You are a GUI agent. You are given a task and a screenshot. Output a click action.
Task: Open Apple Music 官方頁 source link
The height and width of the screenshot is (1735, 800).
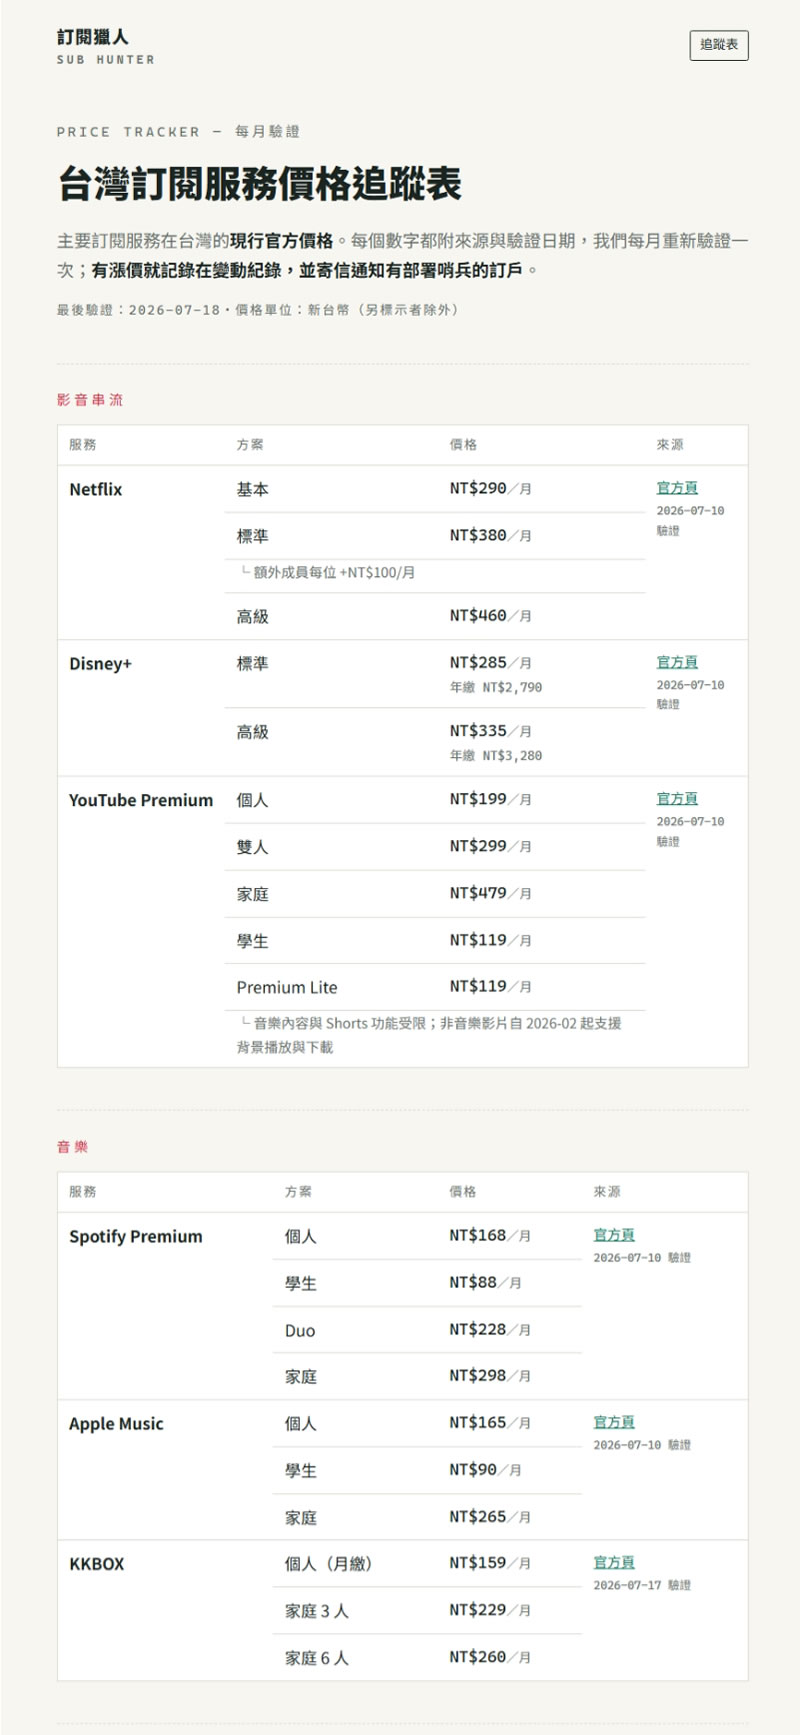click(614, 1422)
